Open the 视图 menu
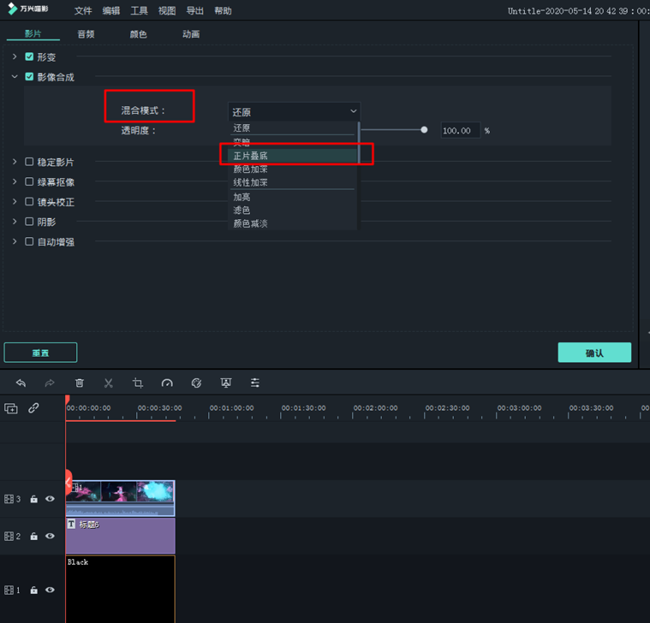The width and height of the screenshot is (650, 623). coord(167,11)
